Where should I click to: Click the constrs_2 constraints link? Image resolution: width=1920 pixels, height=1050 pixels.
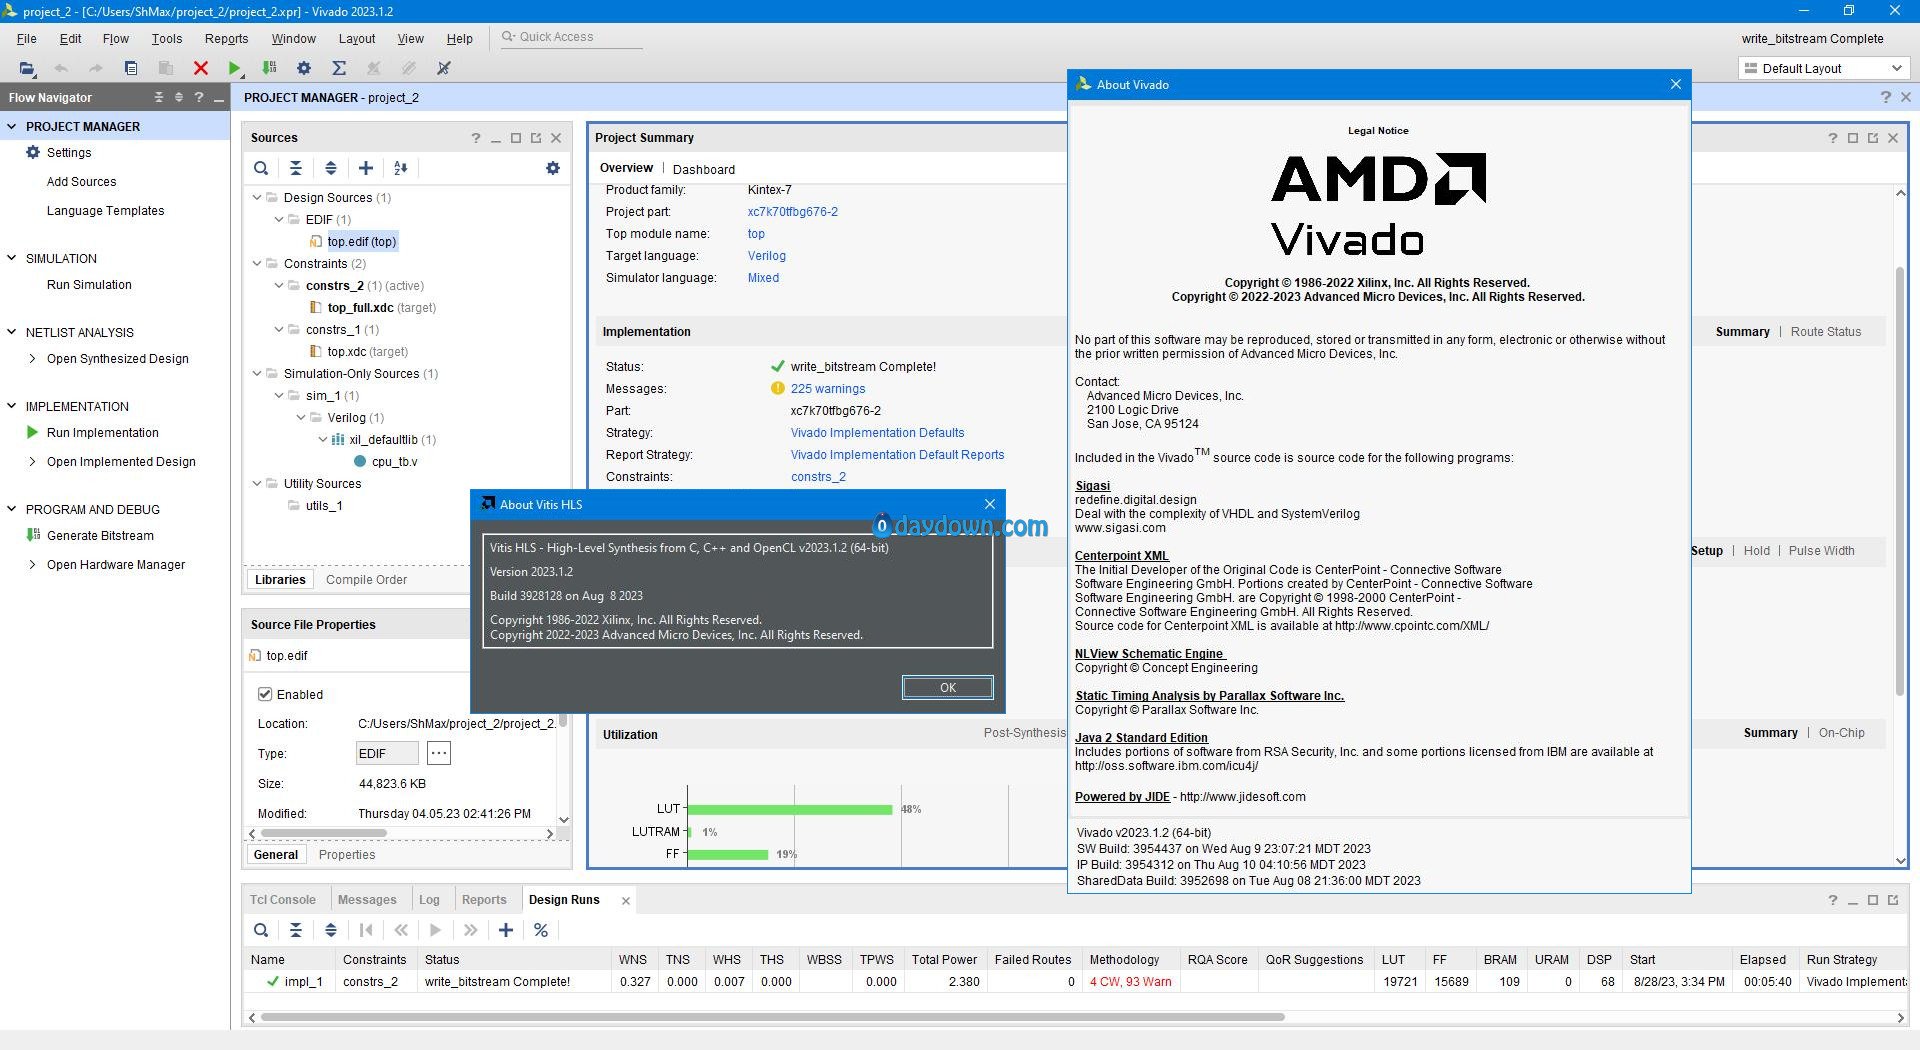tap(818, 476)
